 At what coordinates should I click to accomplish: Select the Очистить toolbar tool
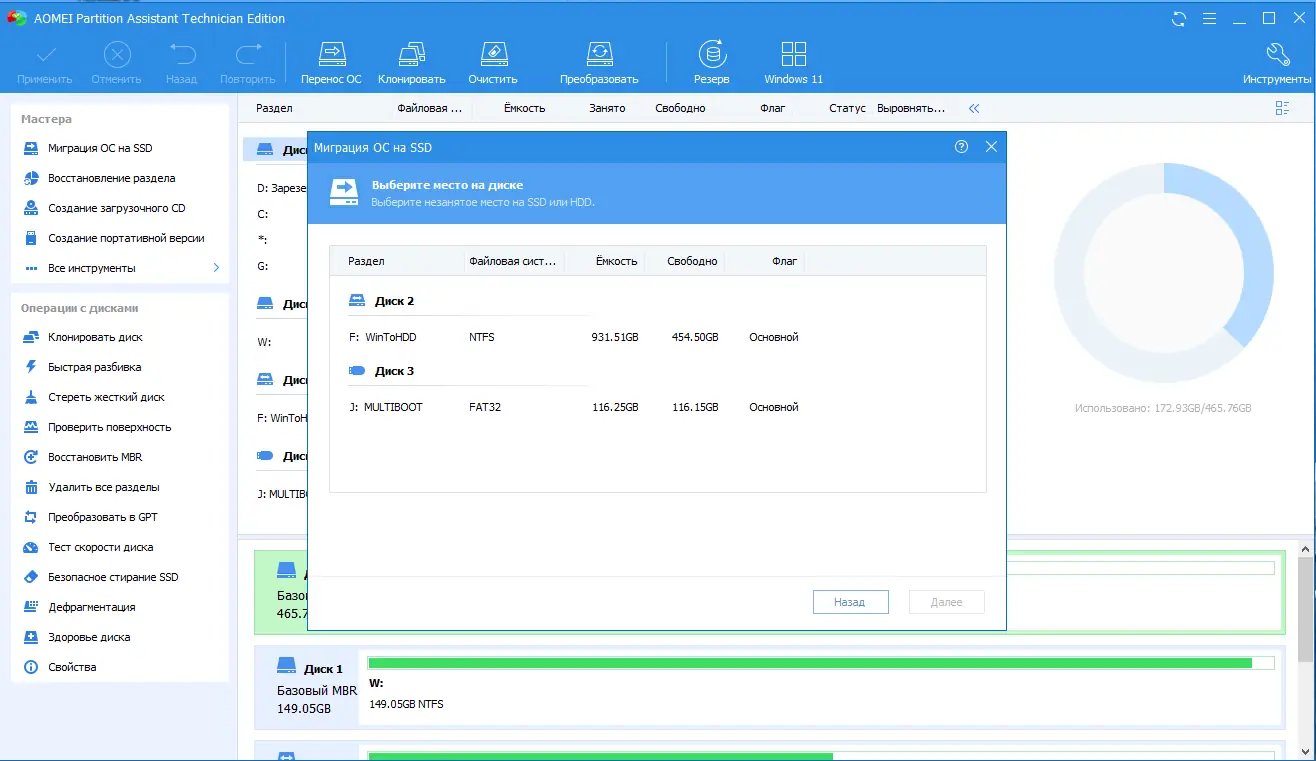click(x=493, y=63)
